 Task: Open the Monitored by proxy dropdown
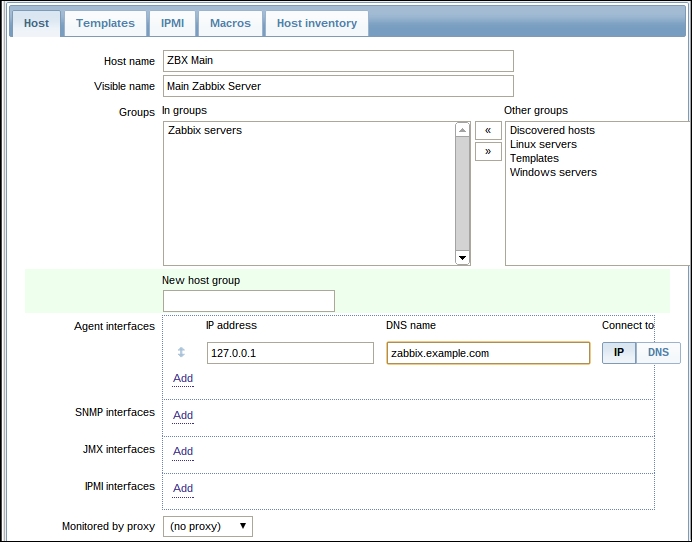coord(208,525)
